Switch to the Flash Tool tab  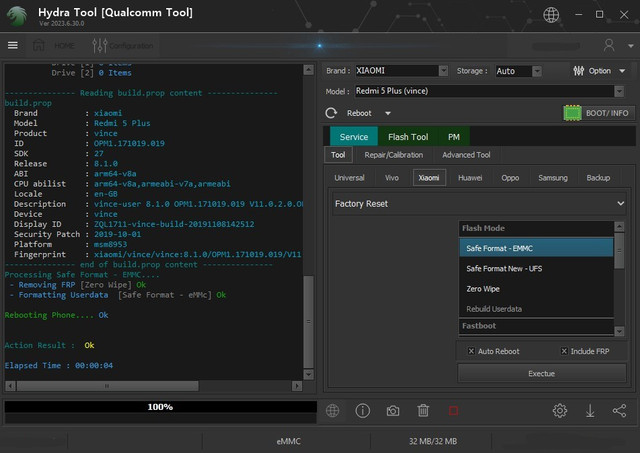click(408, 137)
